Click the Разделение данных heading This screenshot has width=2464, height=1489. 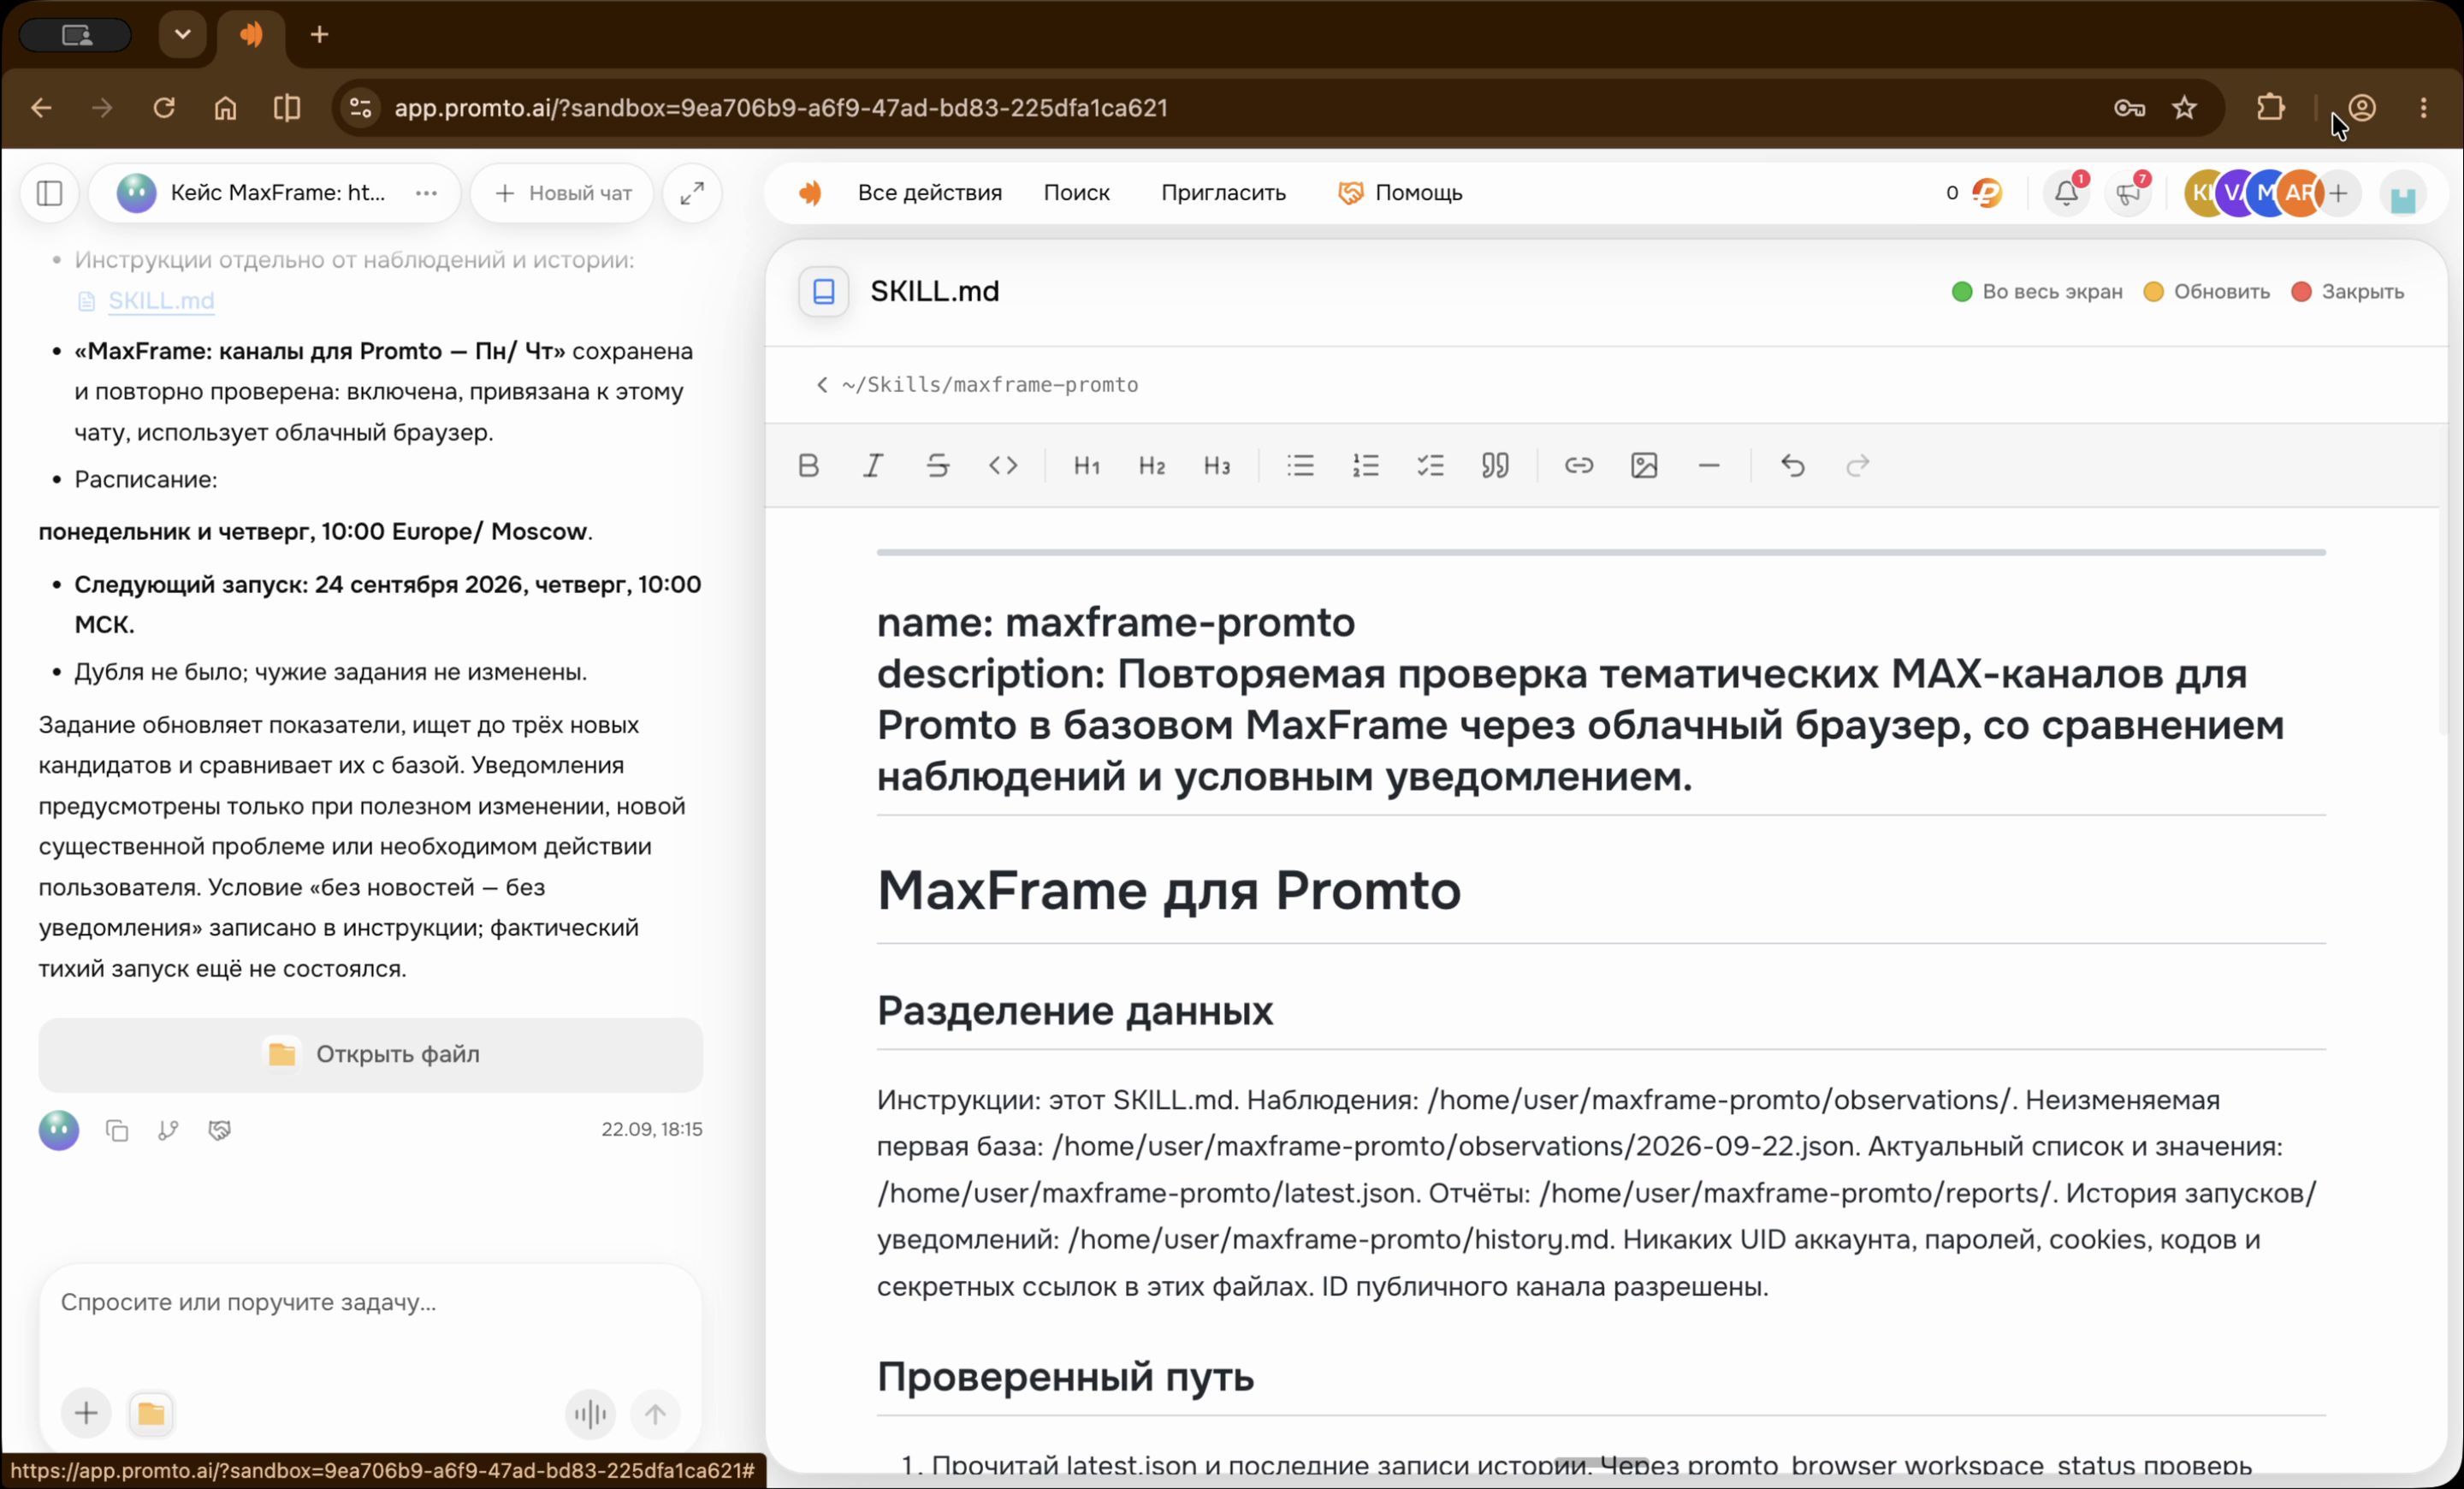1074,1011
